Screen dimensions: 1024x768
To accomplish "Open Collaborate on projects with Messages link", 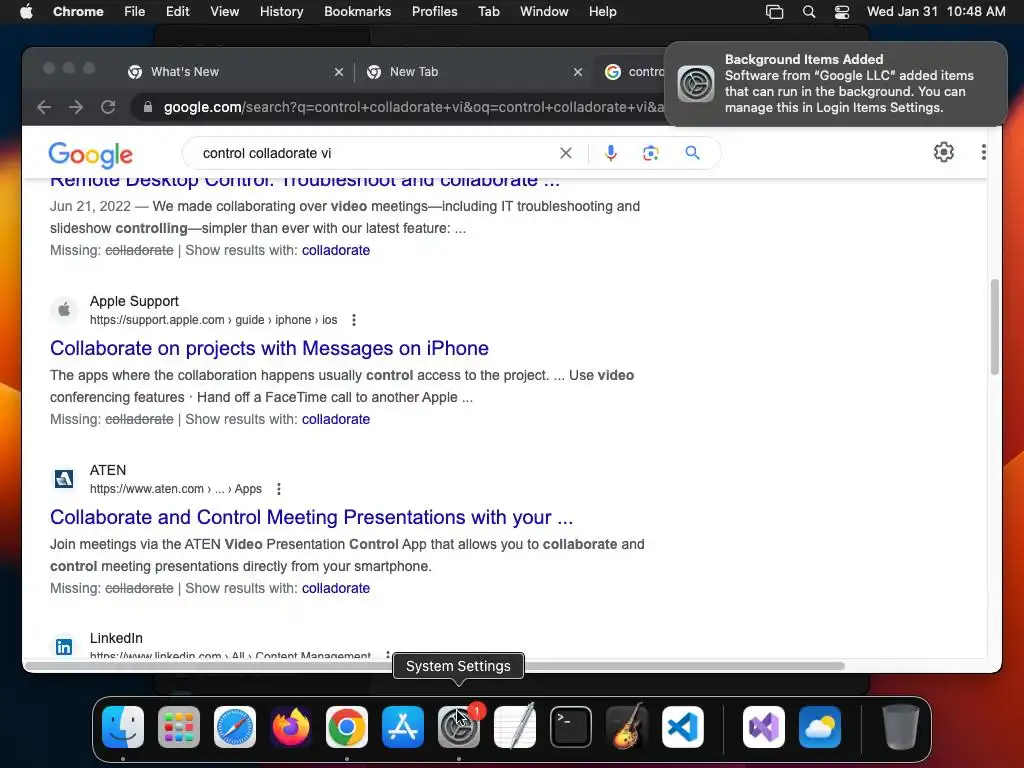I will coord(269,348).
